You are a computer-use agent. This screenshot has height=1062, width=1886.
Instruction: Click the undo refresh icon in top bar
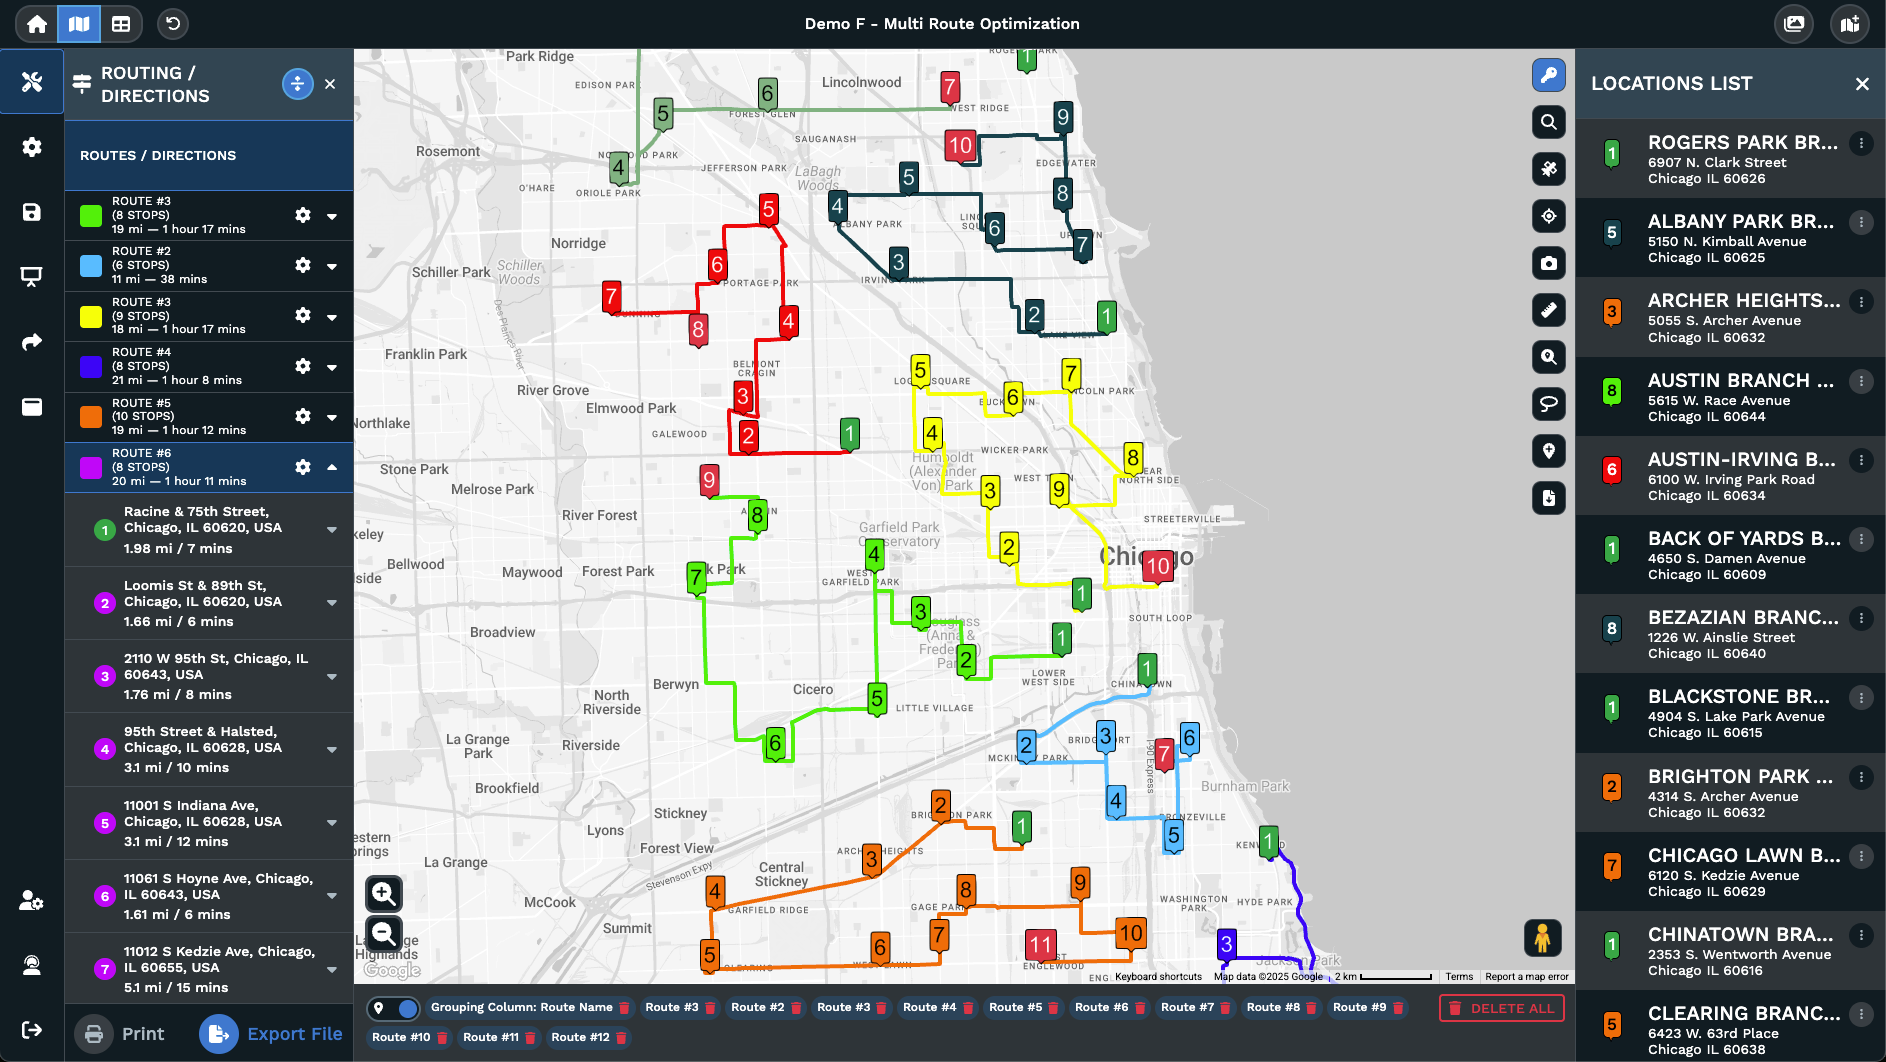173,24
